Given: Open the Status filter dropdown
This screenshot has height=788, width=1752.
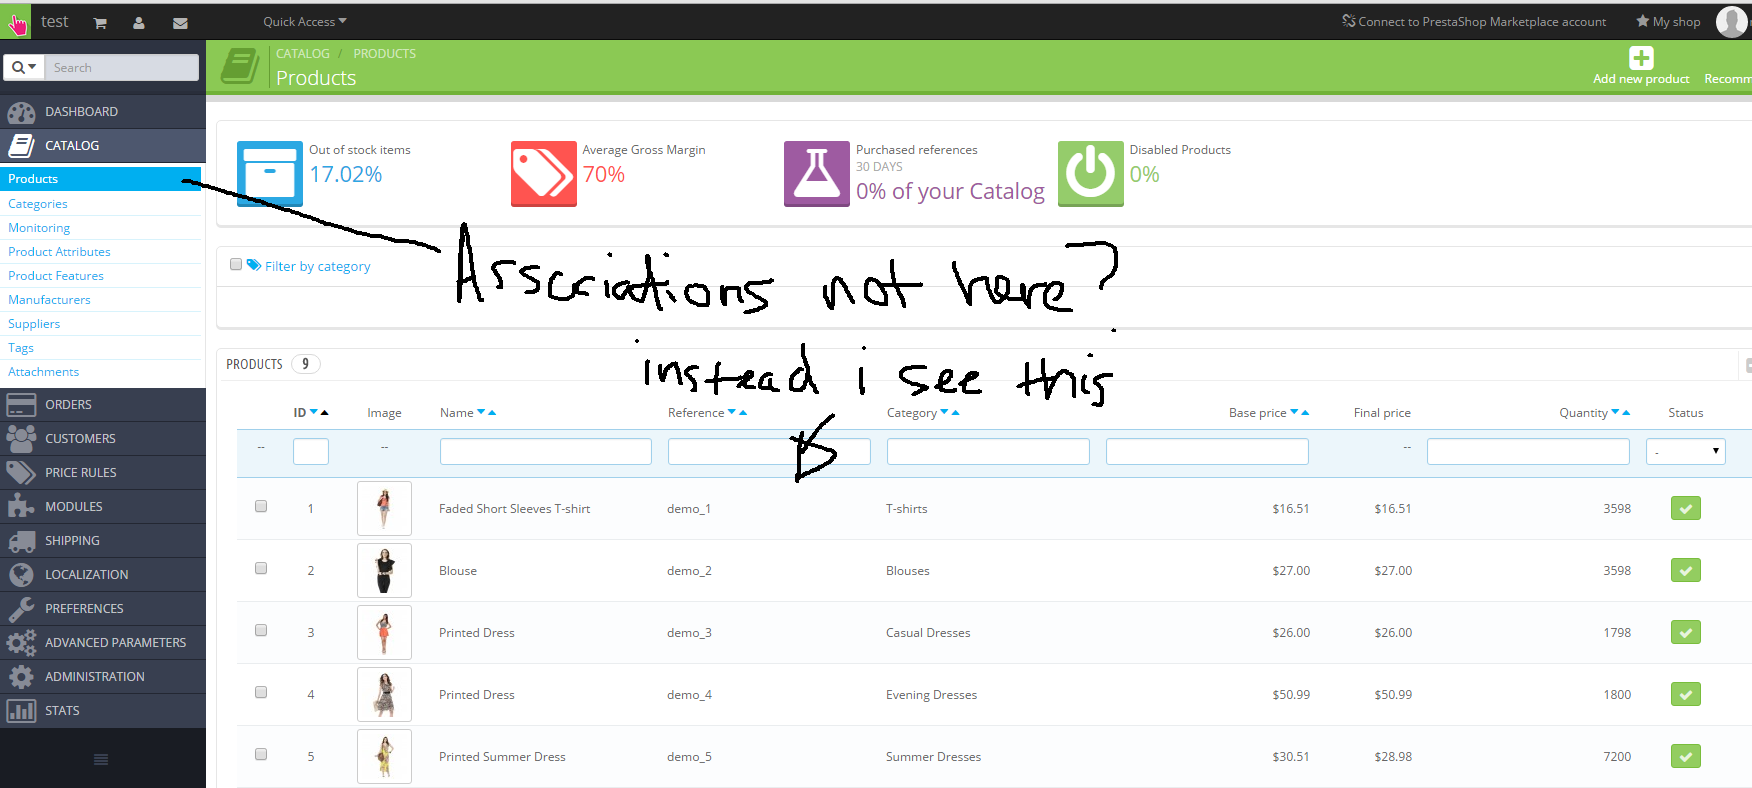Looking at the screenshot, I should point(1686,452).
